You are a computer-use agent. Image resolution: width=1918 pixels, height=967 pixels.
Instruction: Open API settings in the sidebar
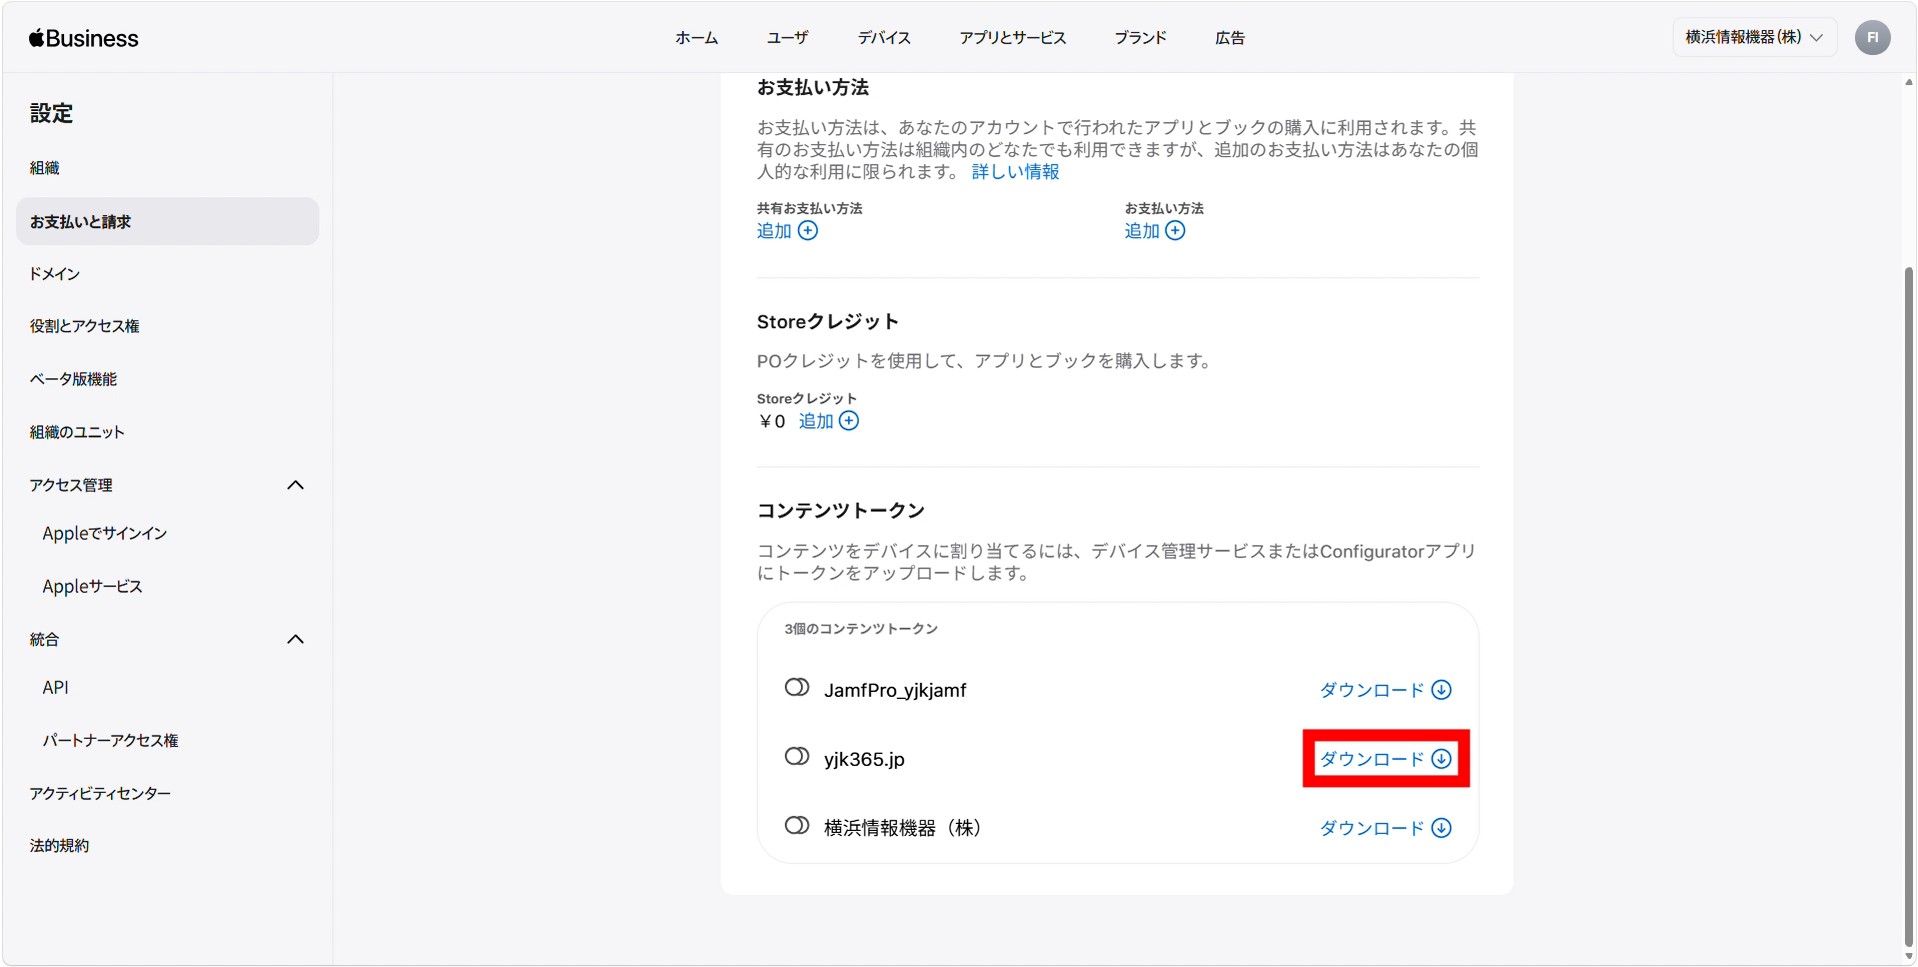[56, 688]
